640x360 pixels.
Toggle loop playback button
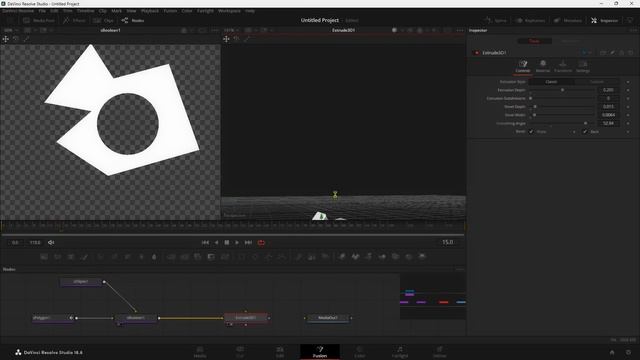tap(261, 242)
